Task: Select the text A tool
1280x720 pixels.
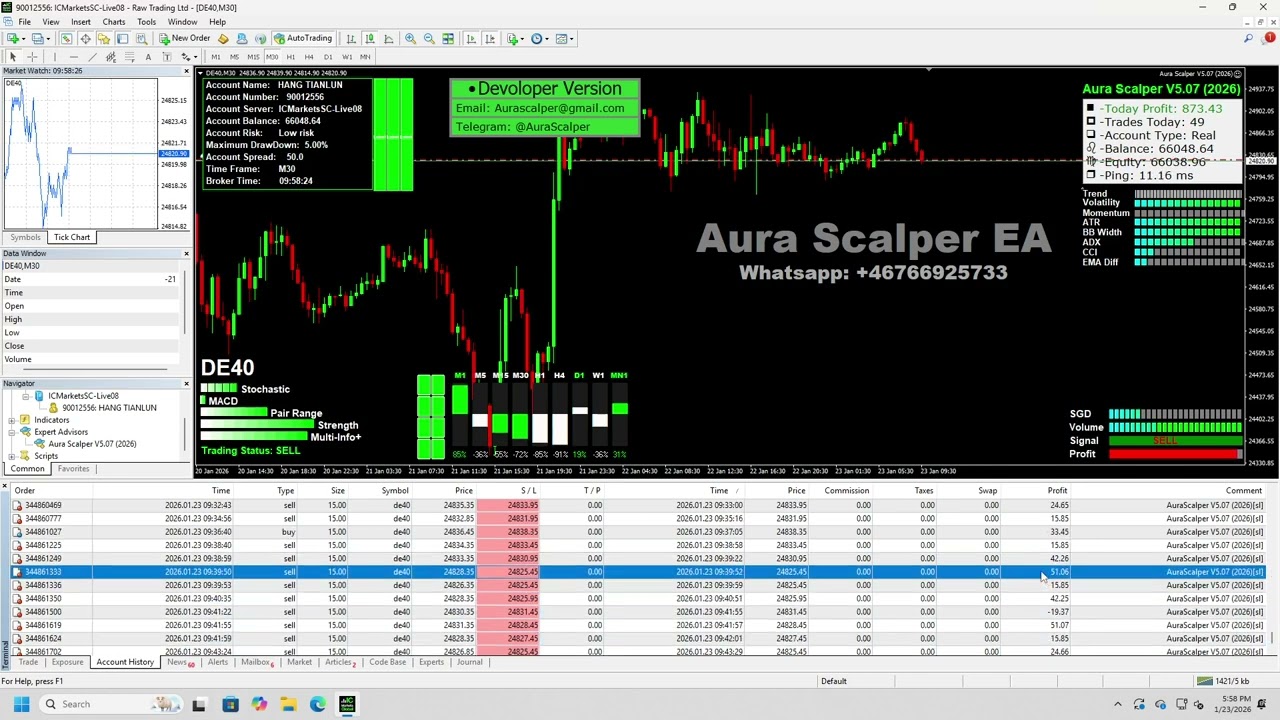Action: click(x=148, y=56)
